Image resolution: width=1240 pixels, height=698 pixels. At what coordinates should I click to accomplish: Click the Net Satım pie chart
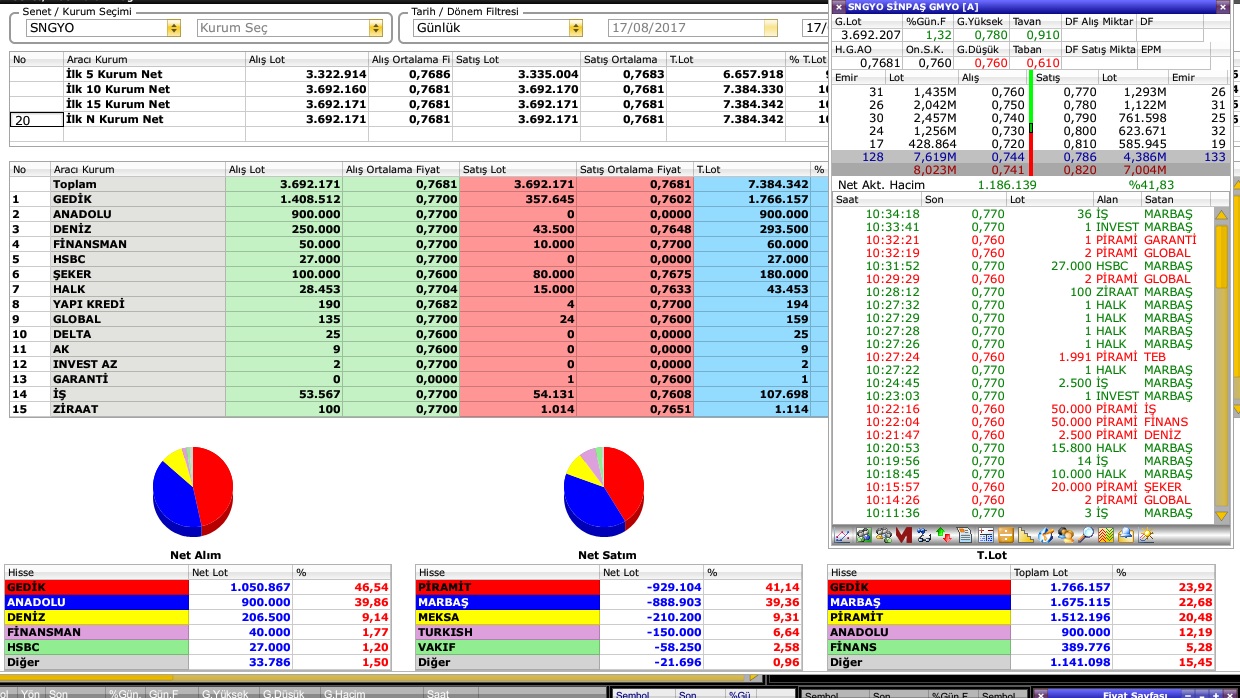point(604,490)
